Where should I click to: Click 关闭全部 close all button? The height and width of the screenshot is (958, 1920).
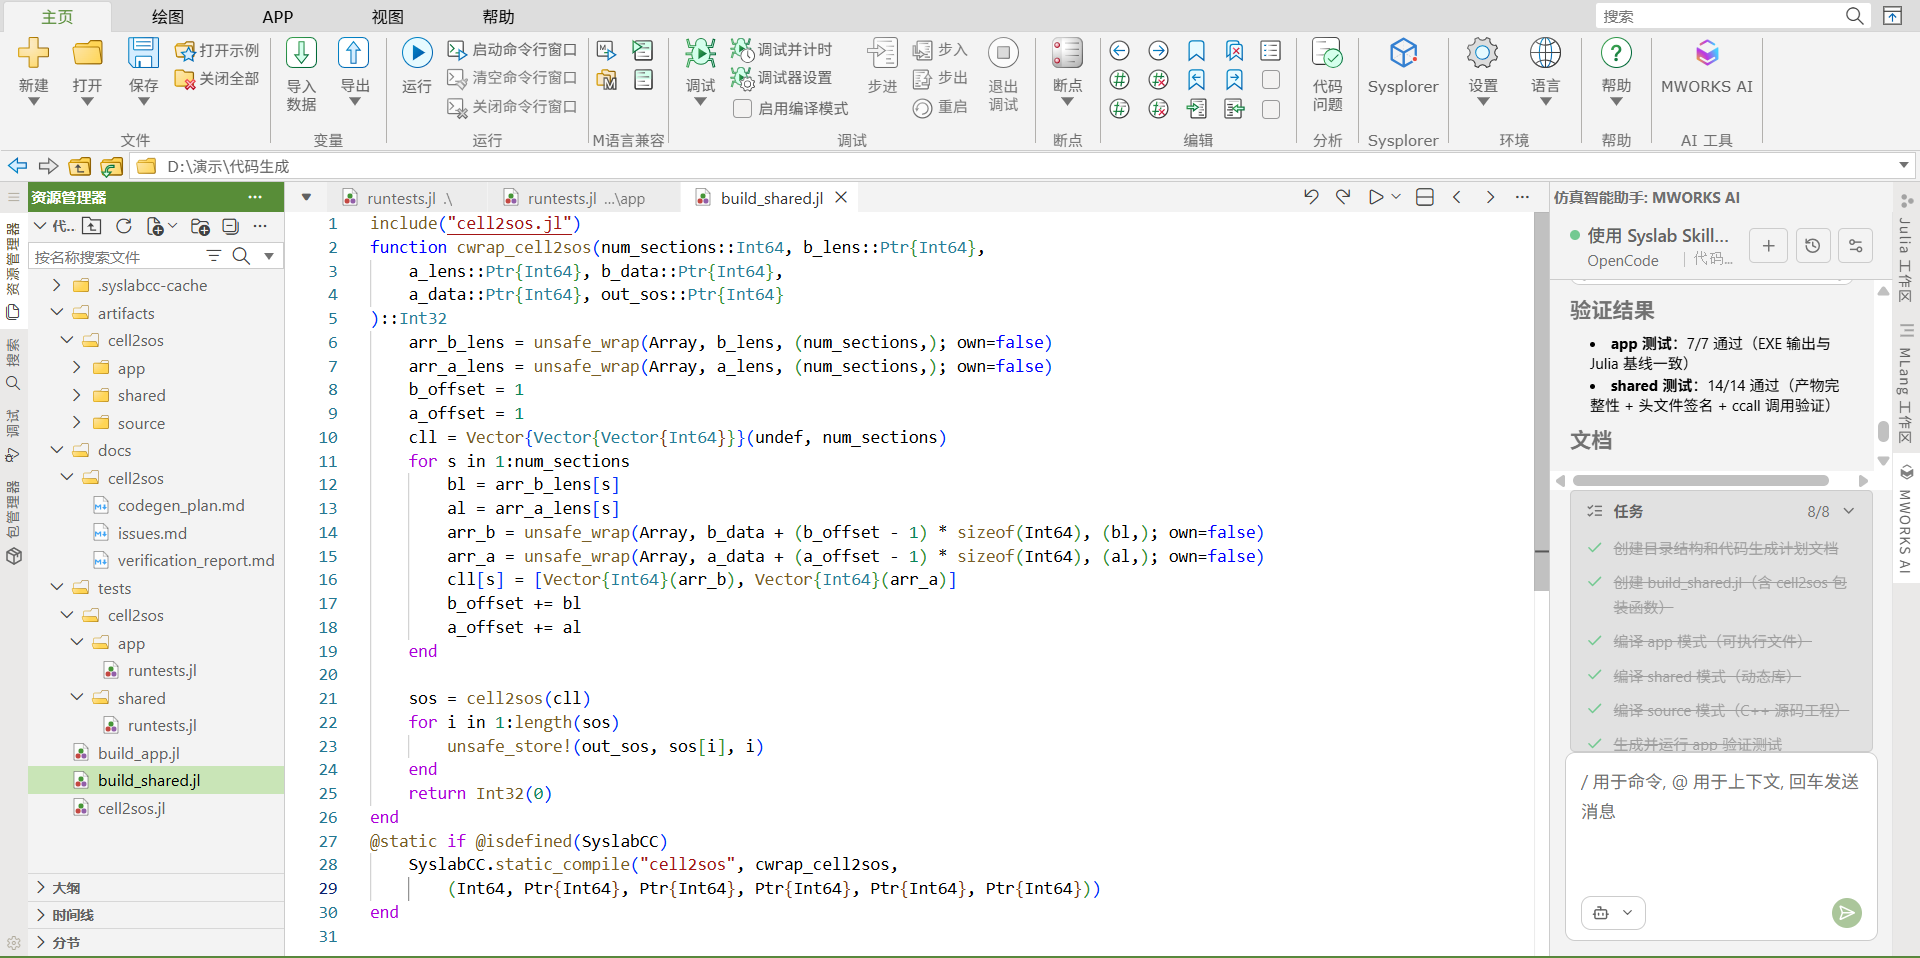click(x=217, y=78)
